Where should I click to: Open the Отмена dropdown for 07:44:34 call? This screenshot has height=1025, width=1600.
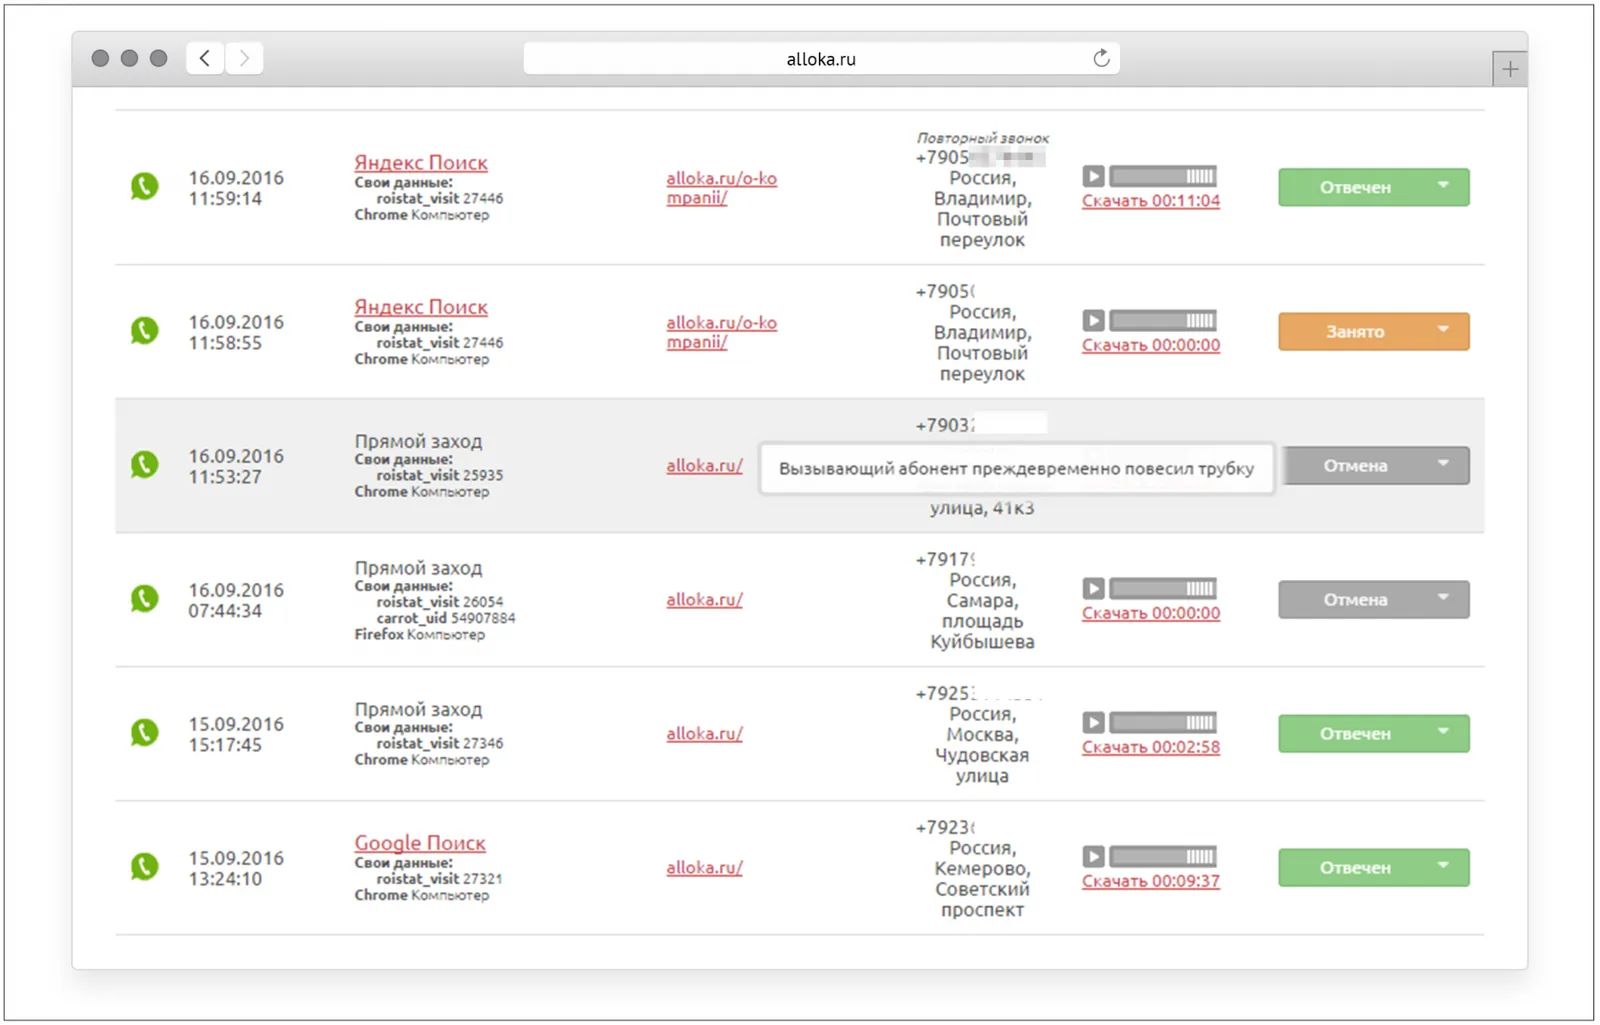coord(1443,597)
